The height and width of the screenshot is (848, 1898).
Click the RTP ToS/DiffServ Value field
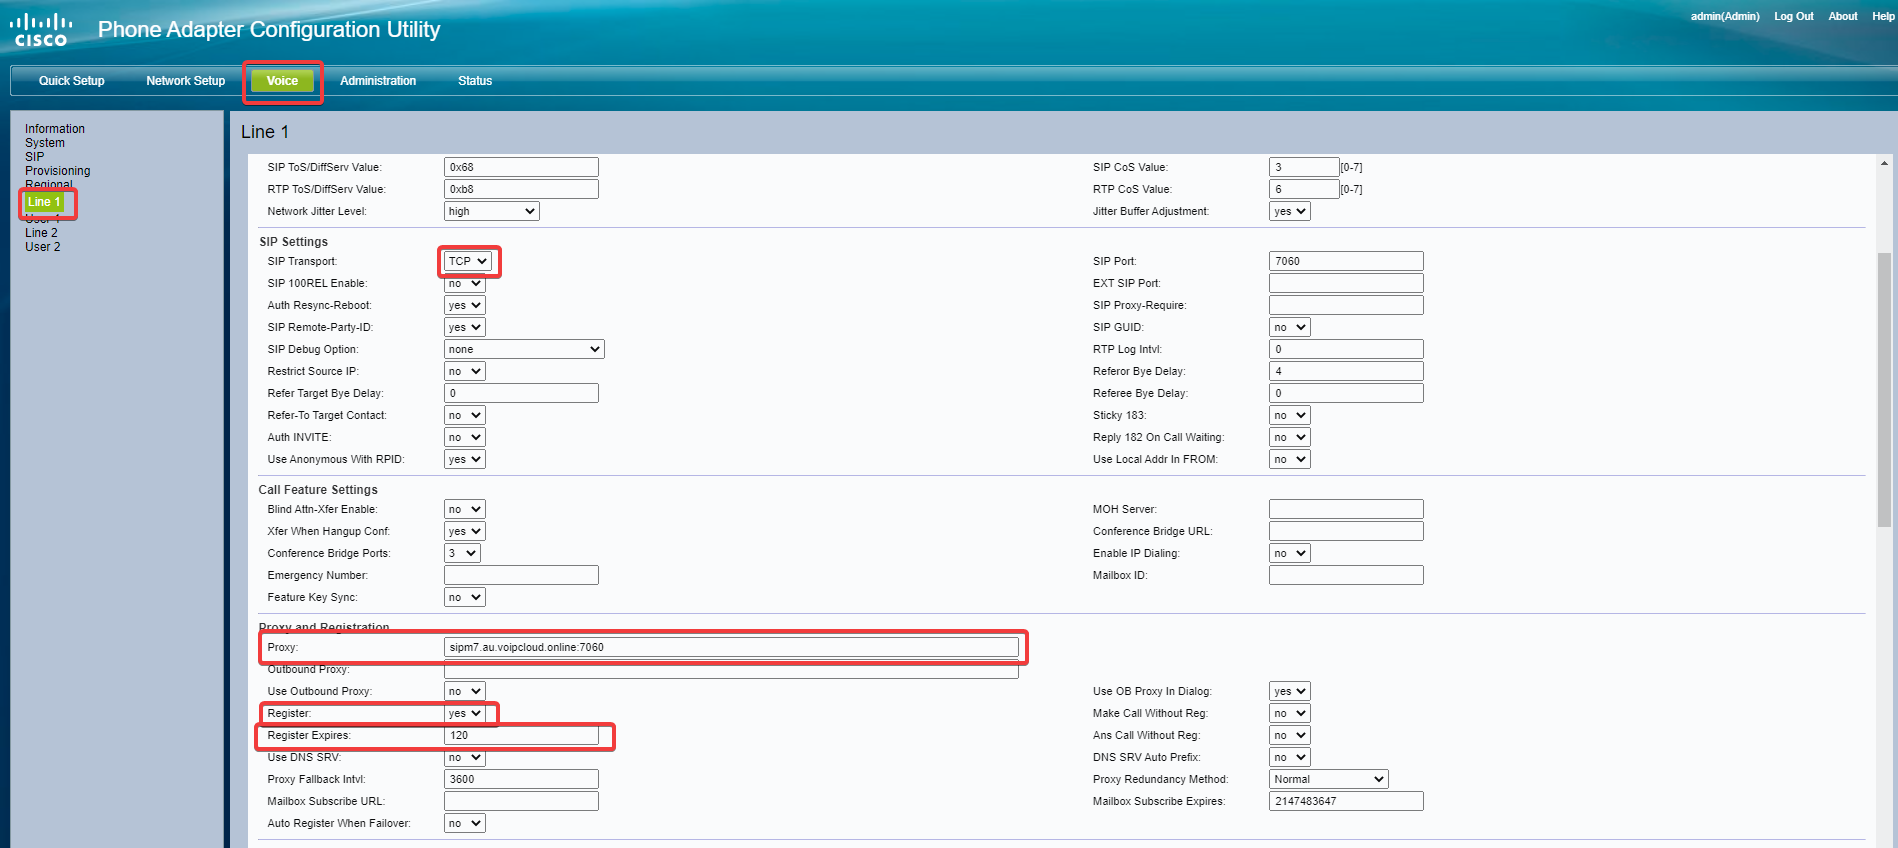[521, 189]
